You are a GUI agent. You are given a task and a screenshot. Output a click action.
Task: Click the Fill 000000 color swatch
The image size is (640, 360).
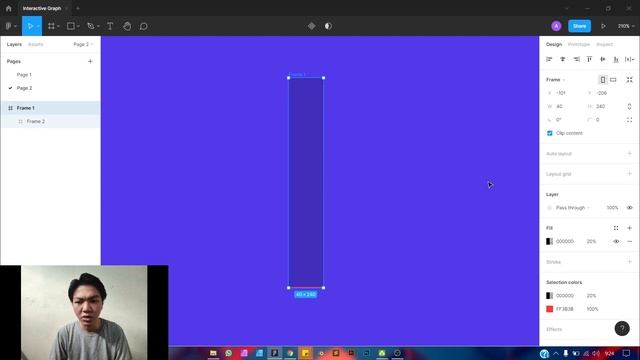549,242
